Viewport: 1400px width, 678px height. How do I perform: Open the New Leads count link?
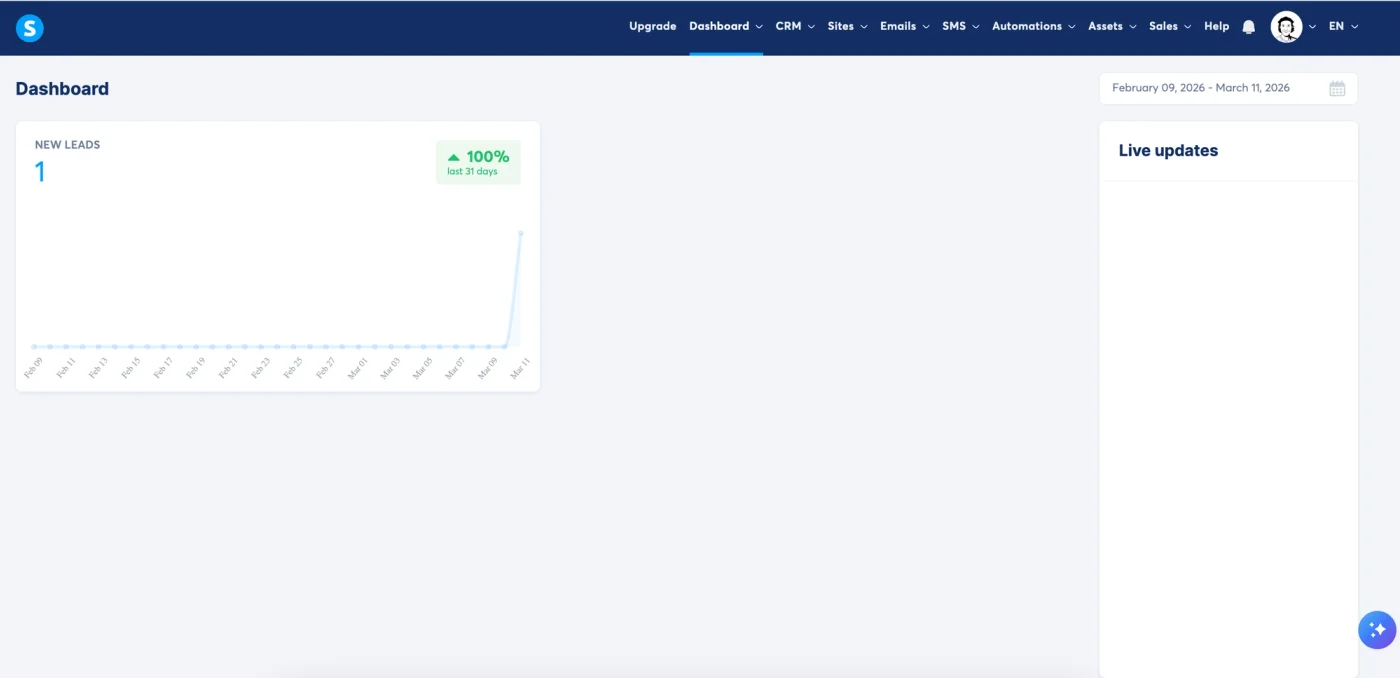[40, 171]
